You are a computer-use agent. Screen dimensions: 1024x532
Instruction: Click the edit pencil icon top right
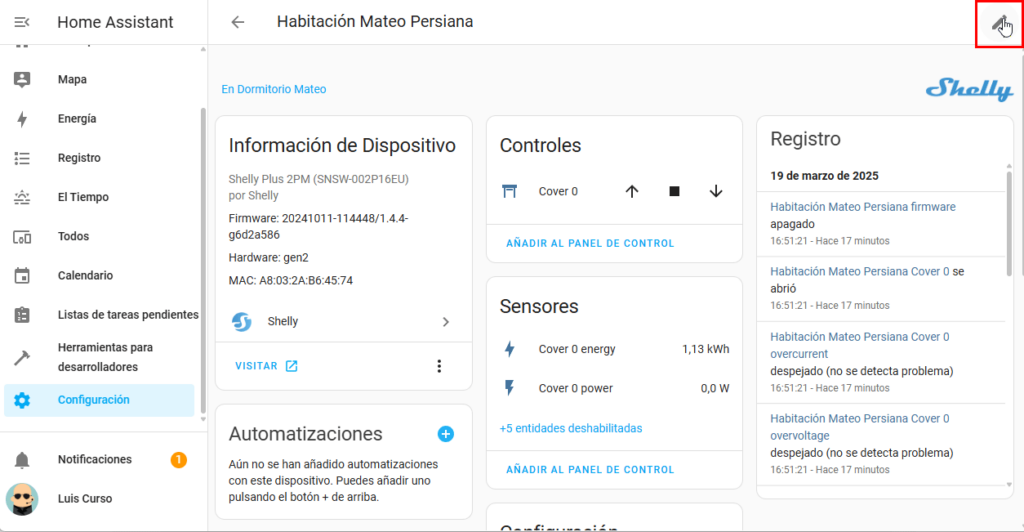pos(998,23)
